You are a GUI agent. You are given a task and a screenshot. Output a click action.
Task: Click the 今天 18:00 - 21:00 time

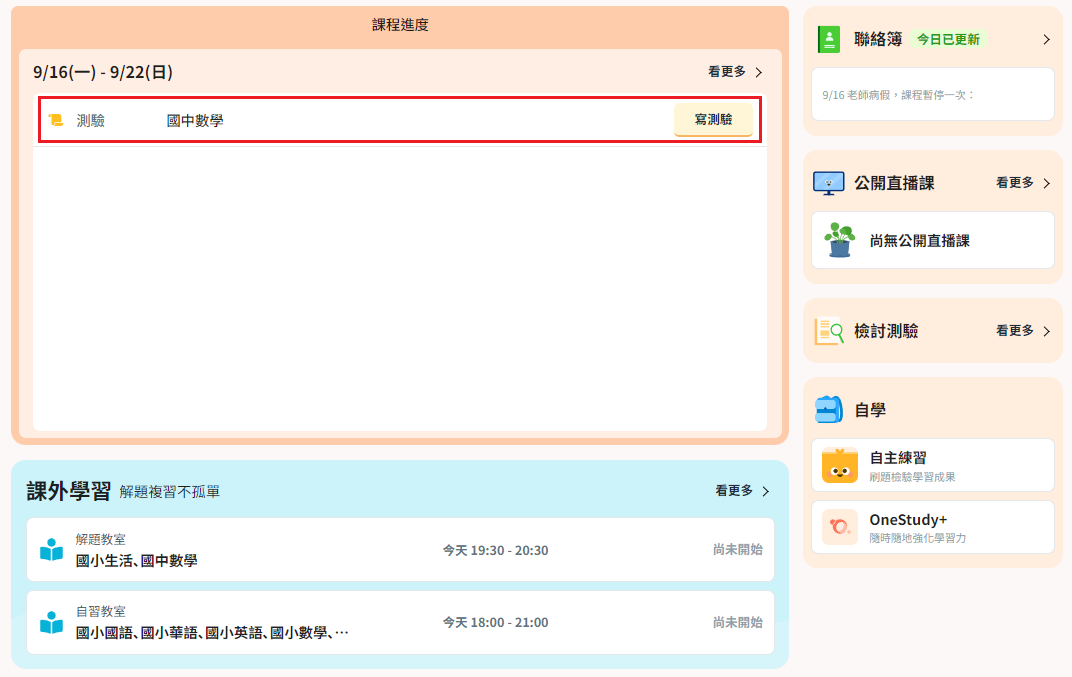496,622
